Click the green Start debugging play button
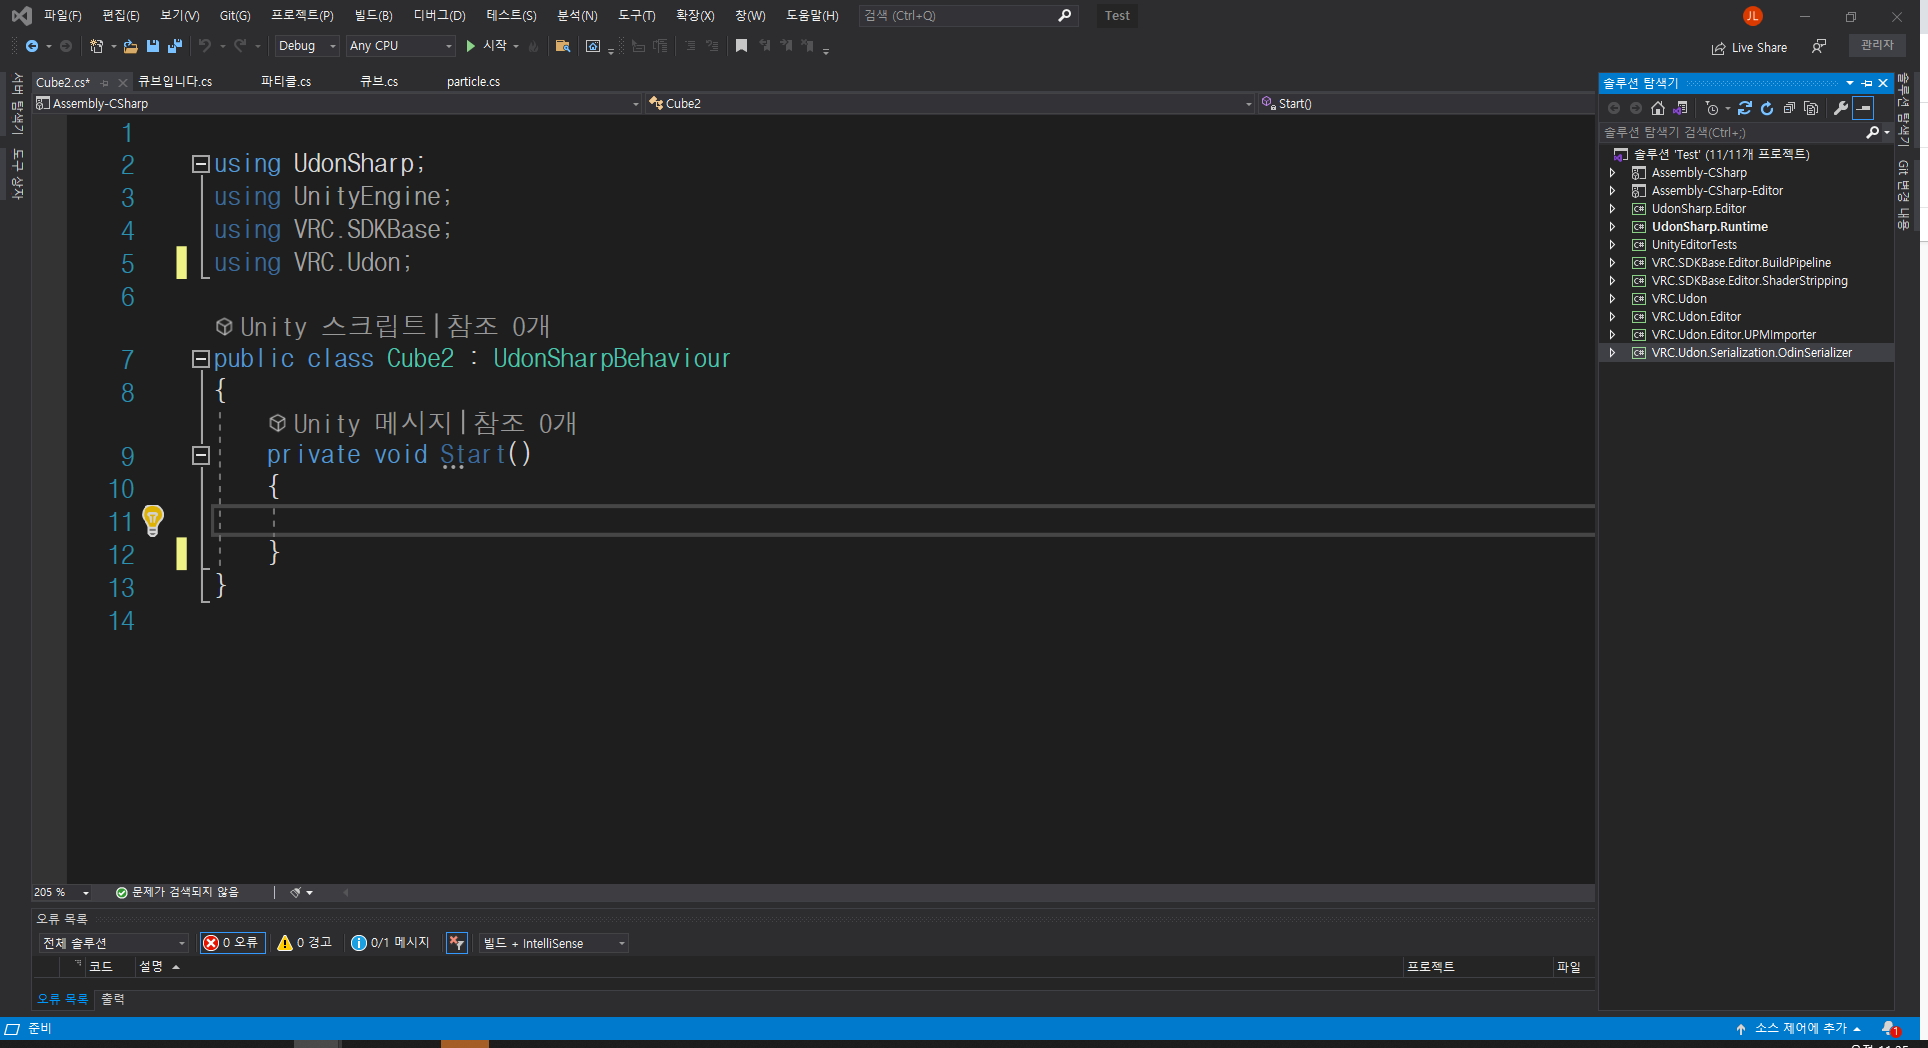 tap(471, 46)
